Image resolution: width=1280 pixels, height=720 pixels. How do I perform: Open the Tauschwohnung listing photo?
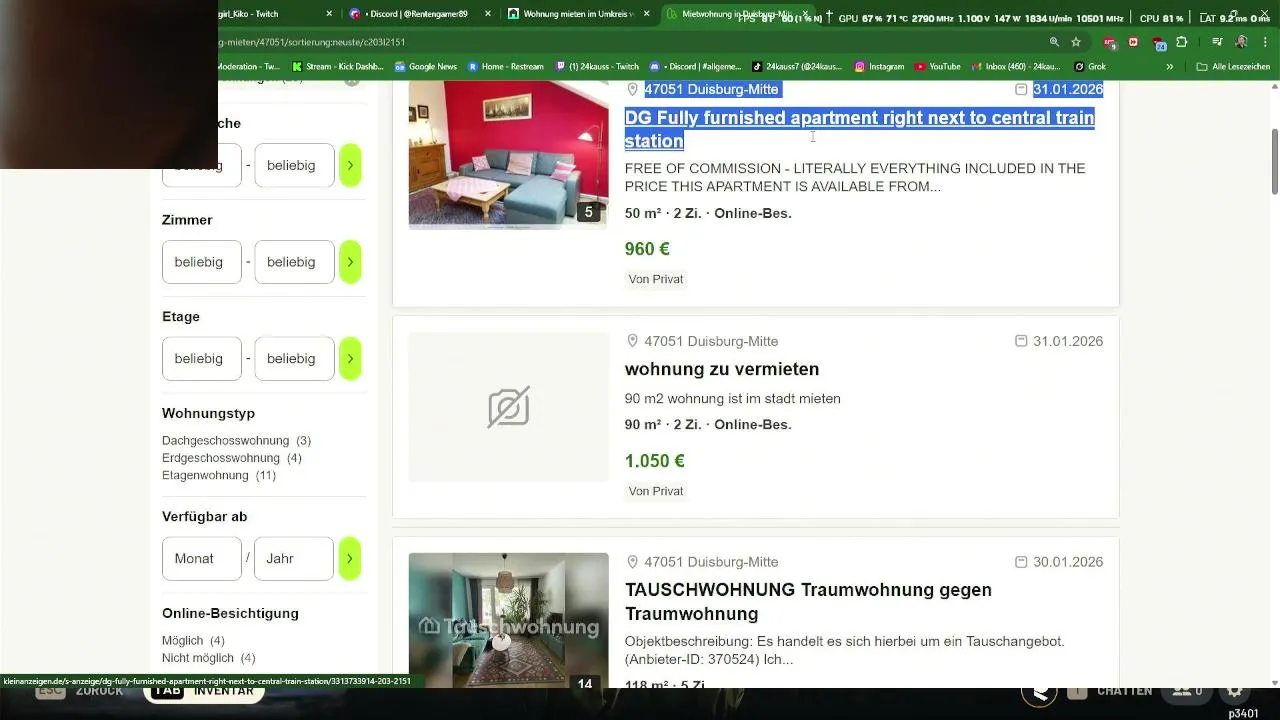pyautogui.click(x=508, y=620)
